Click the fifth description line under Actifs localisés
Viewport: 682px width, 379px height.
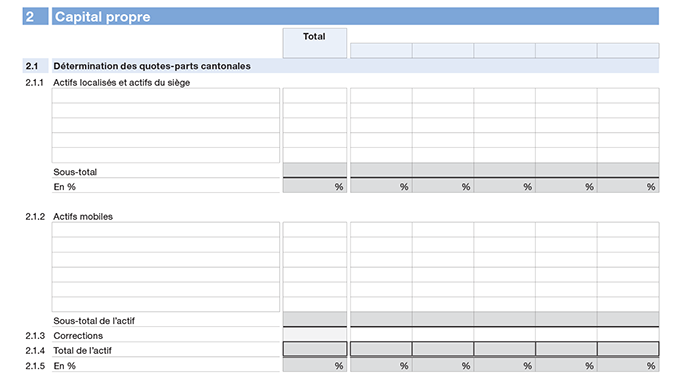pos(166,155)
